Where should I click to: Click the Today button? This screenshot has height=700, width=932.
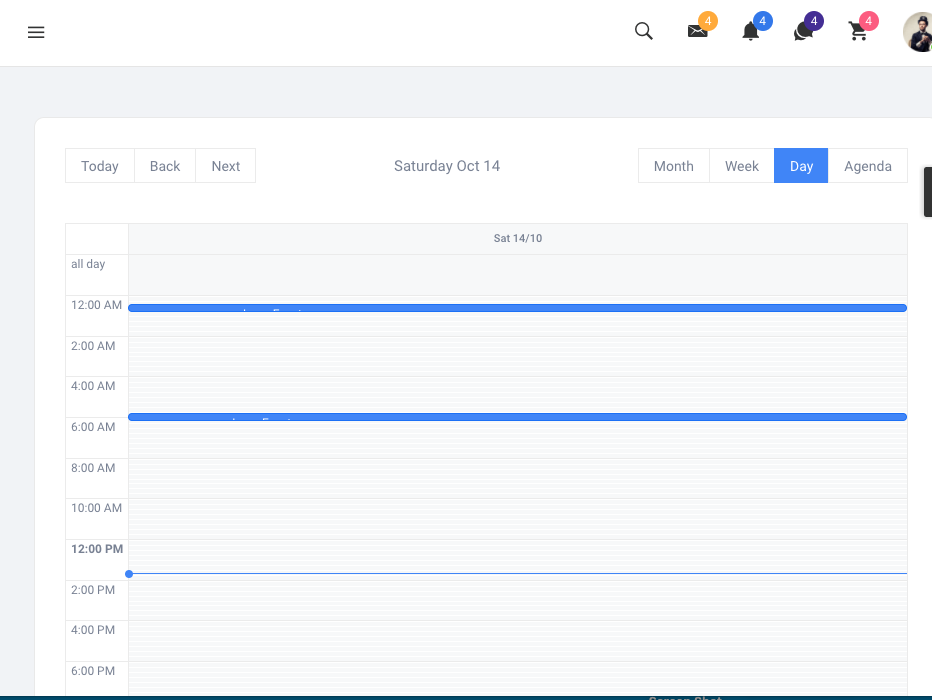[100, 166]
